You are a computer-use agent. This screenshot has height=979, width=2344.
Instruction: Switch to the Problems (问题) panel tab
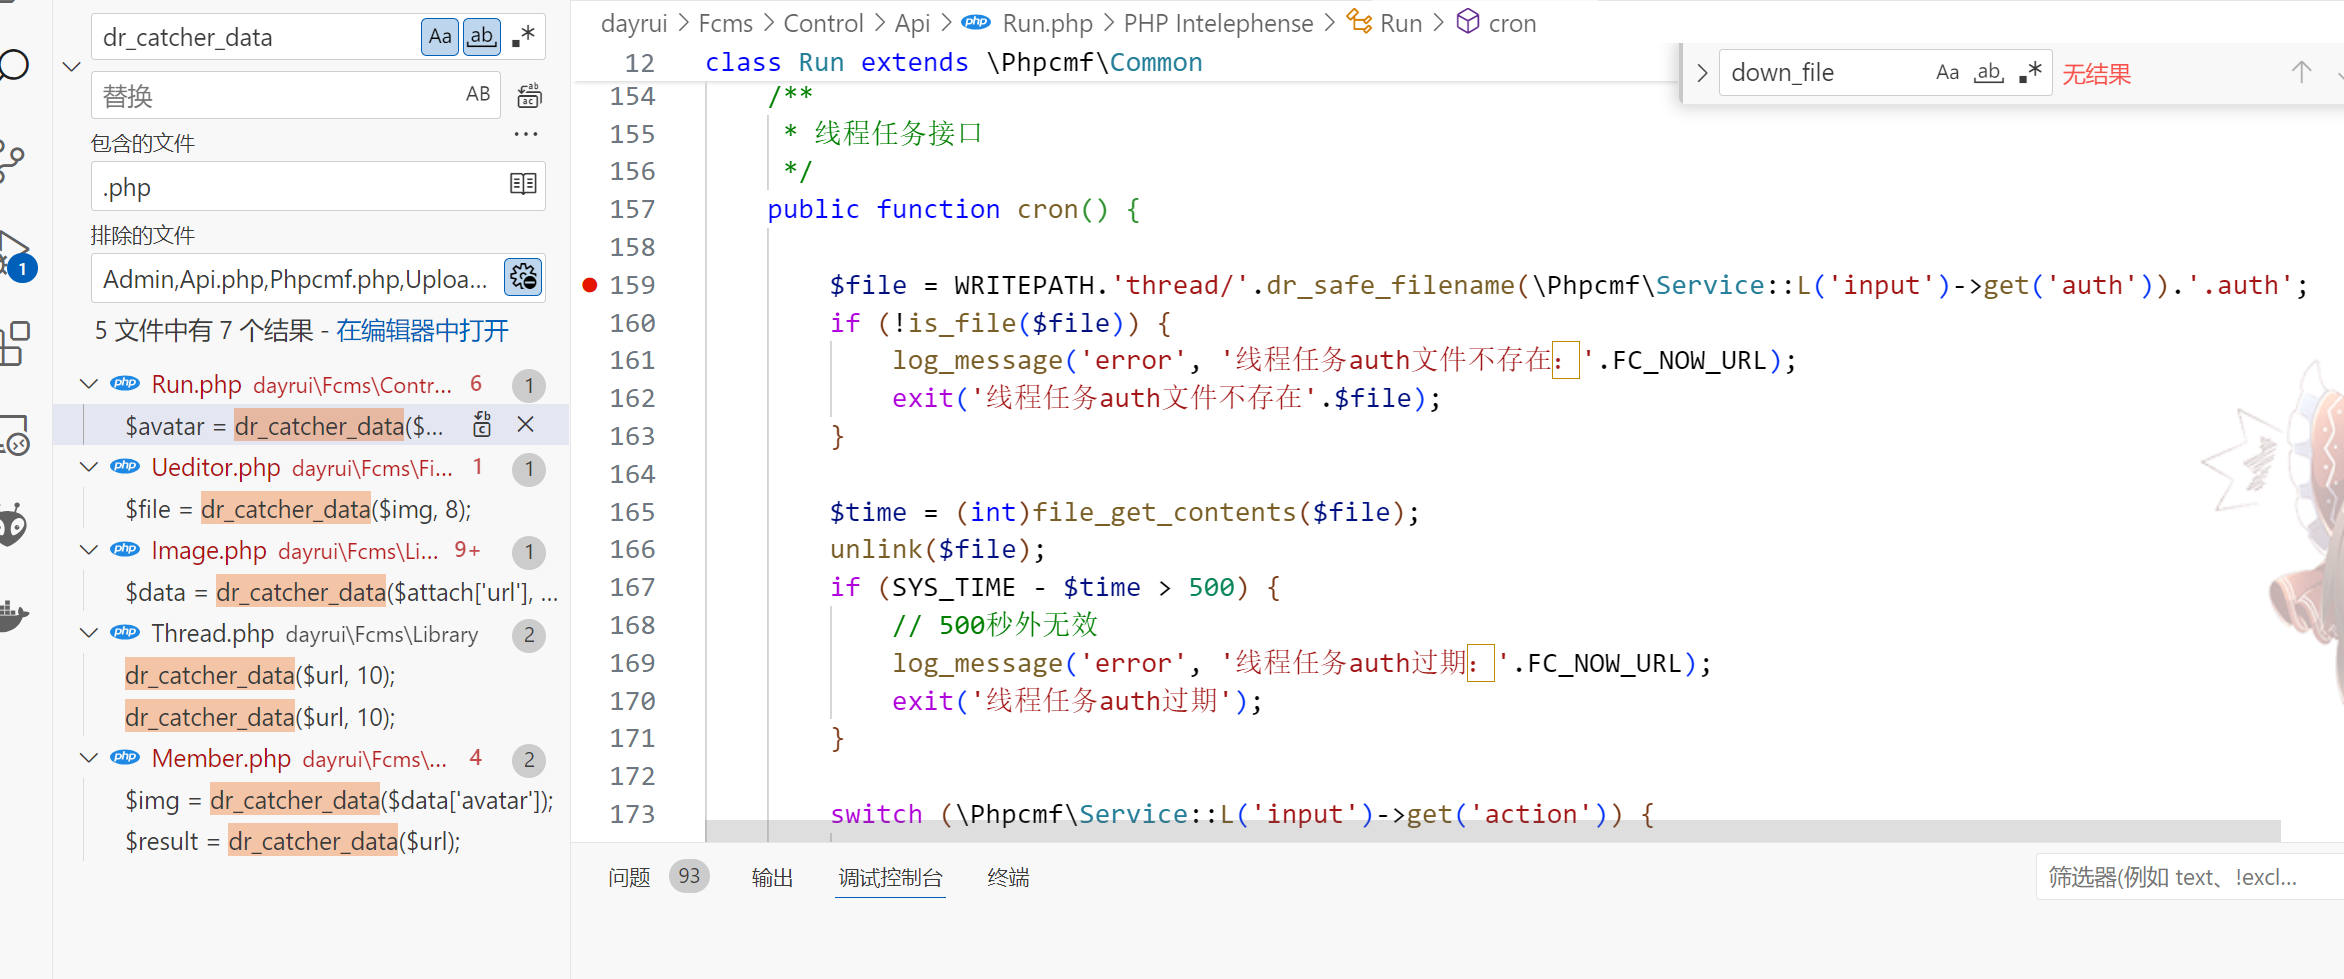[629, 877]
